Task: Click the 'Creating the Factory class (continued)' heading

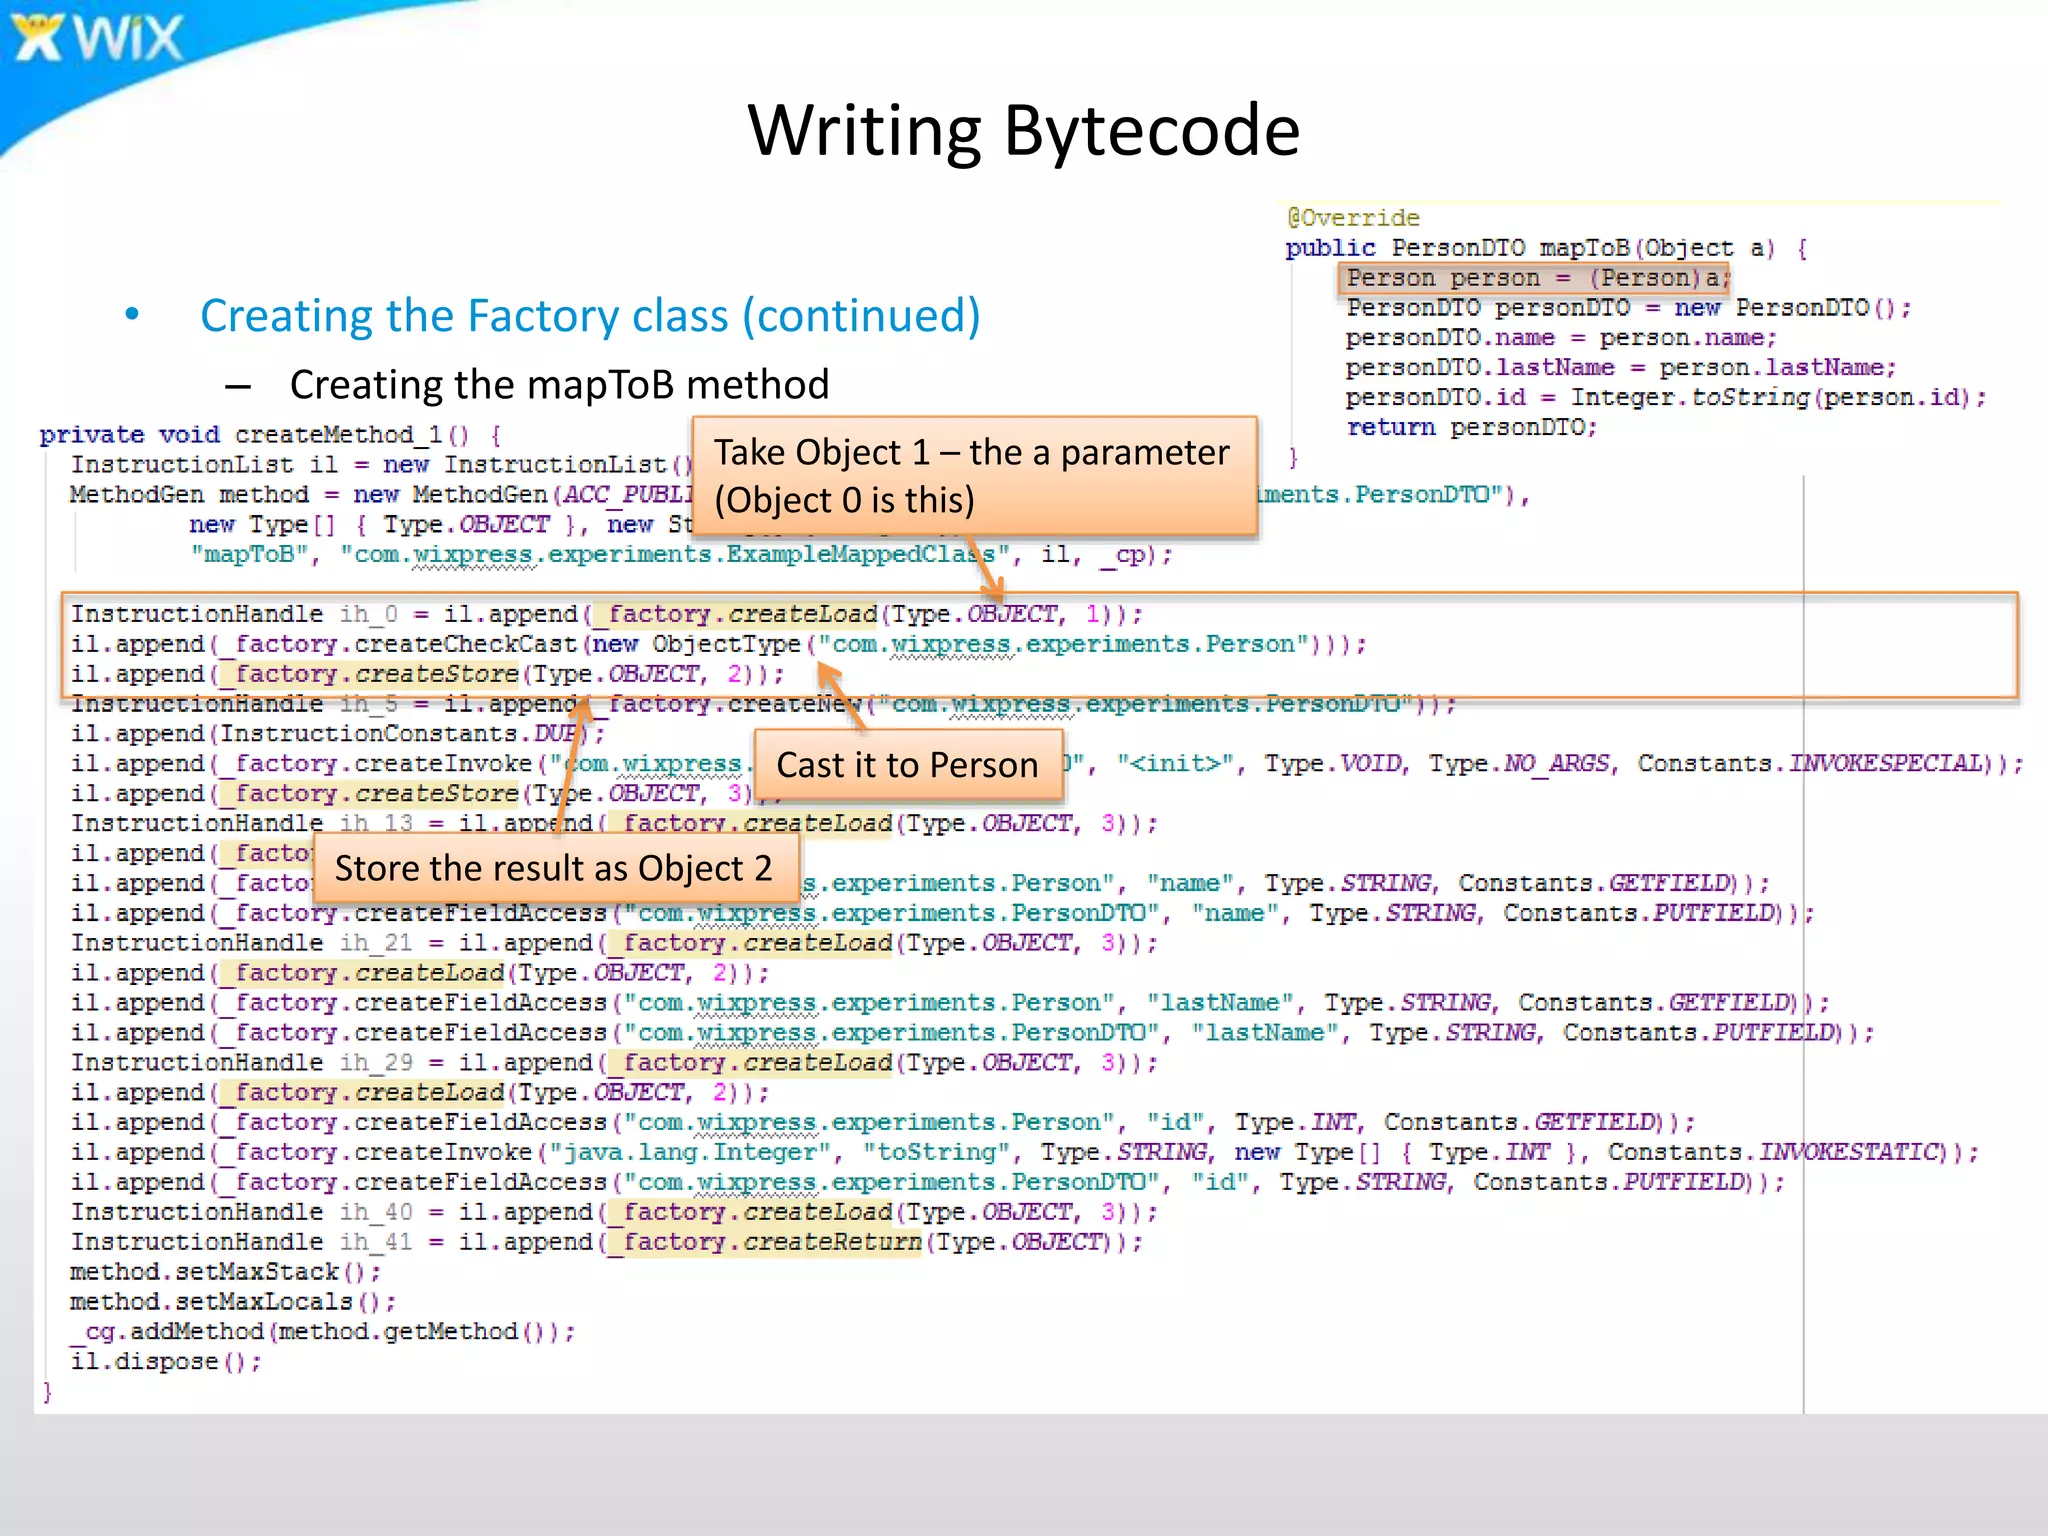Action: point(590,316)
